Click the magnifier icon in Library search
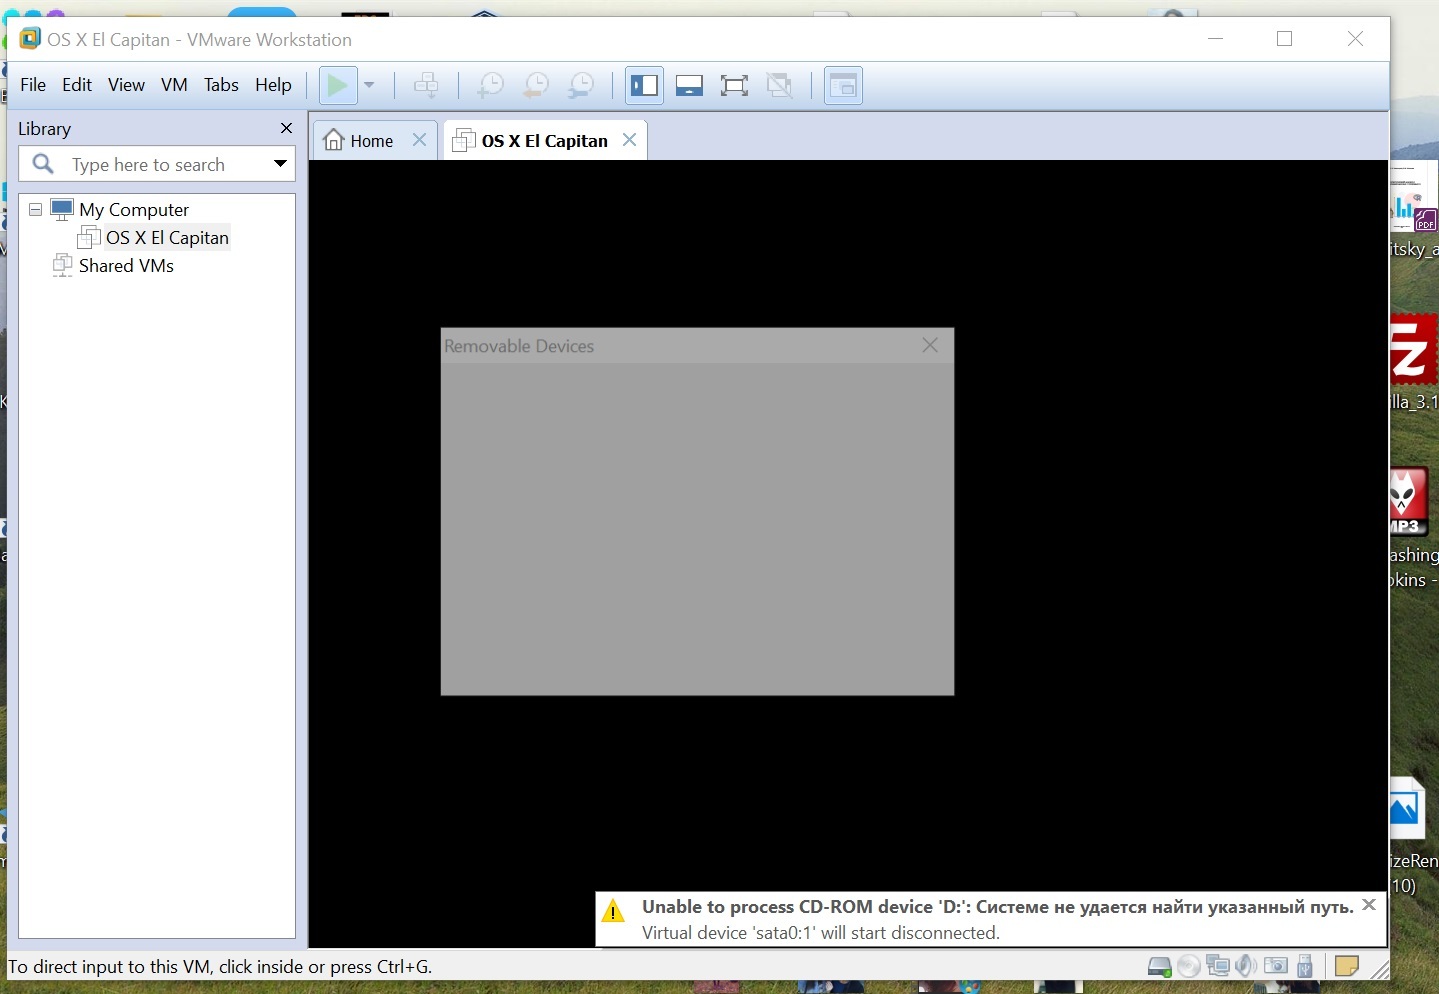1439x994 pixels. click(x=43, y=164)
